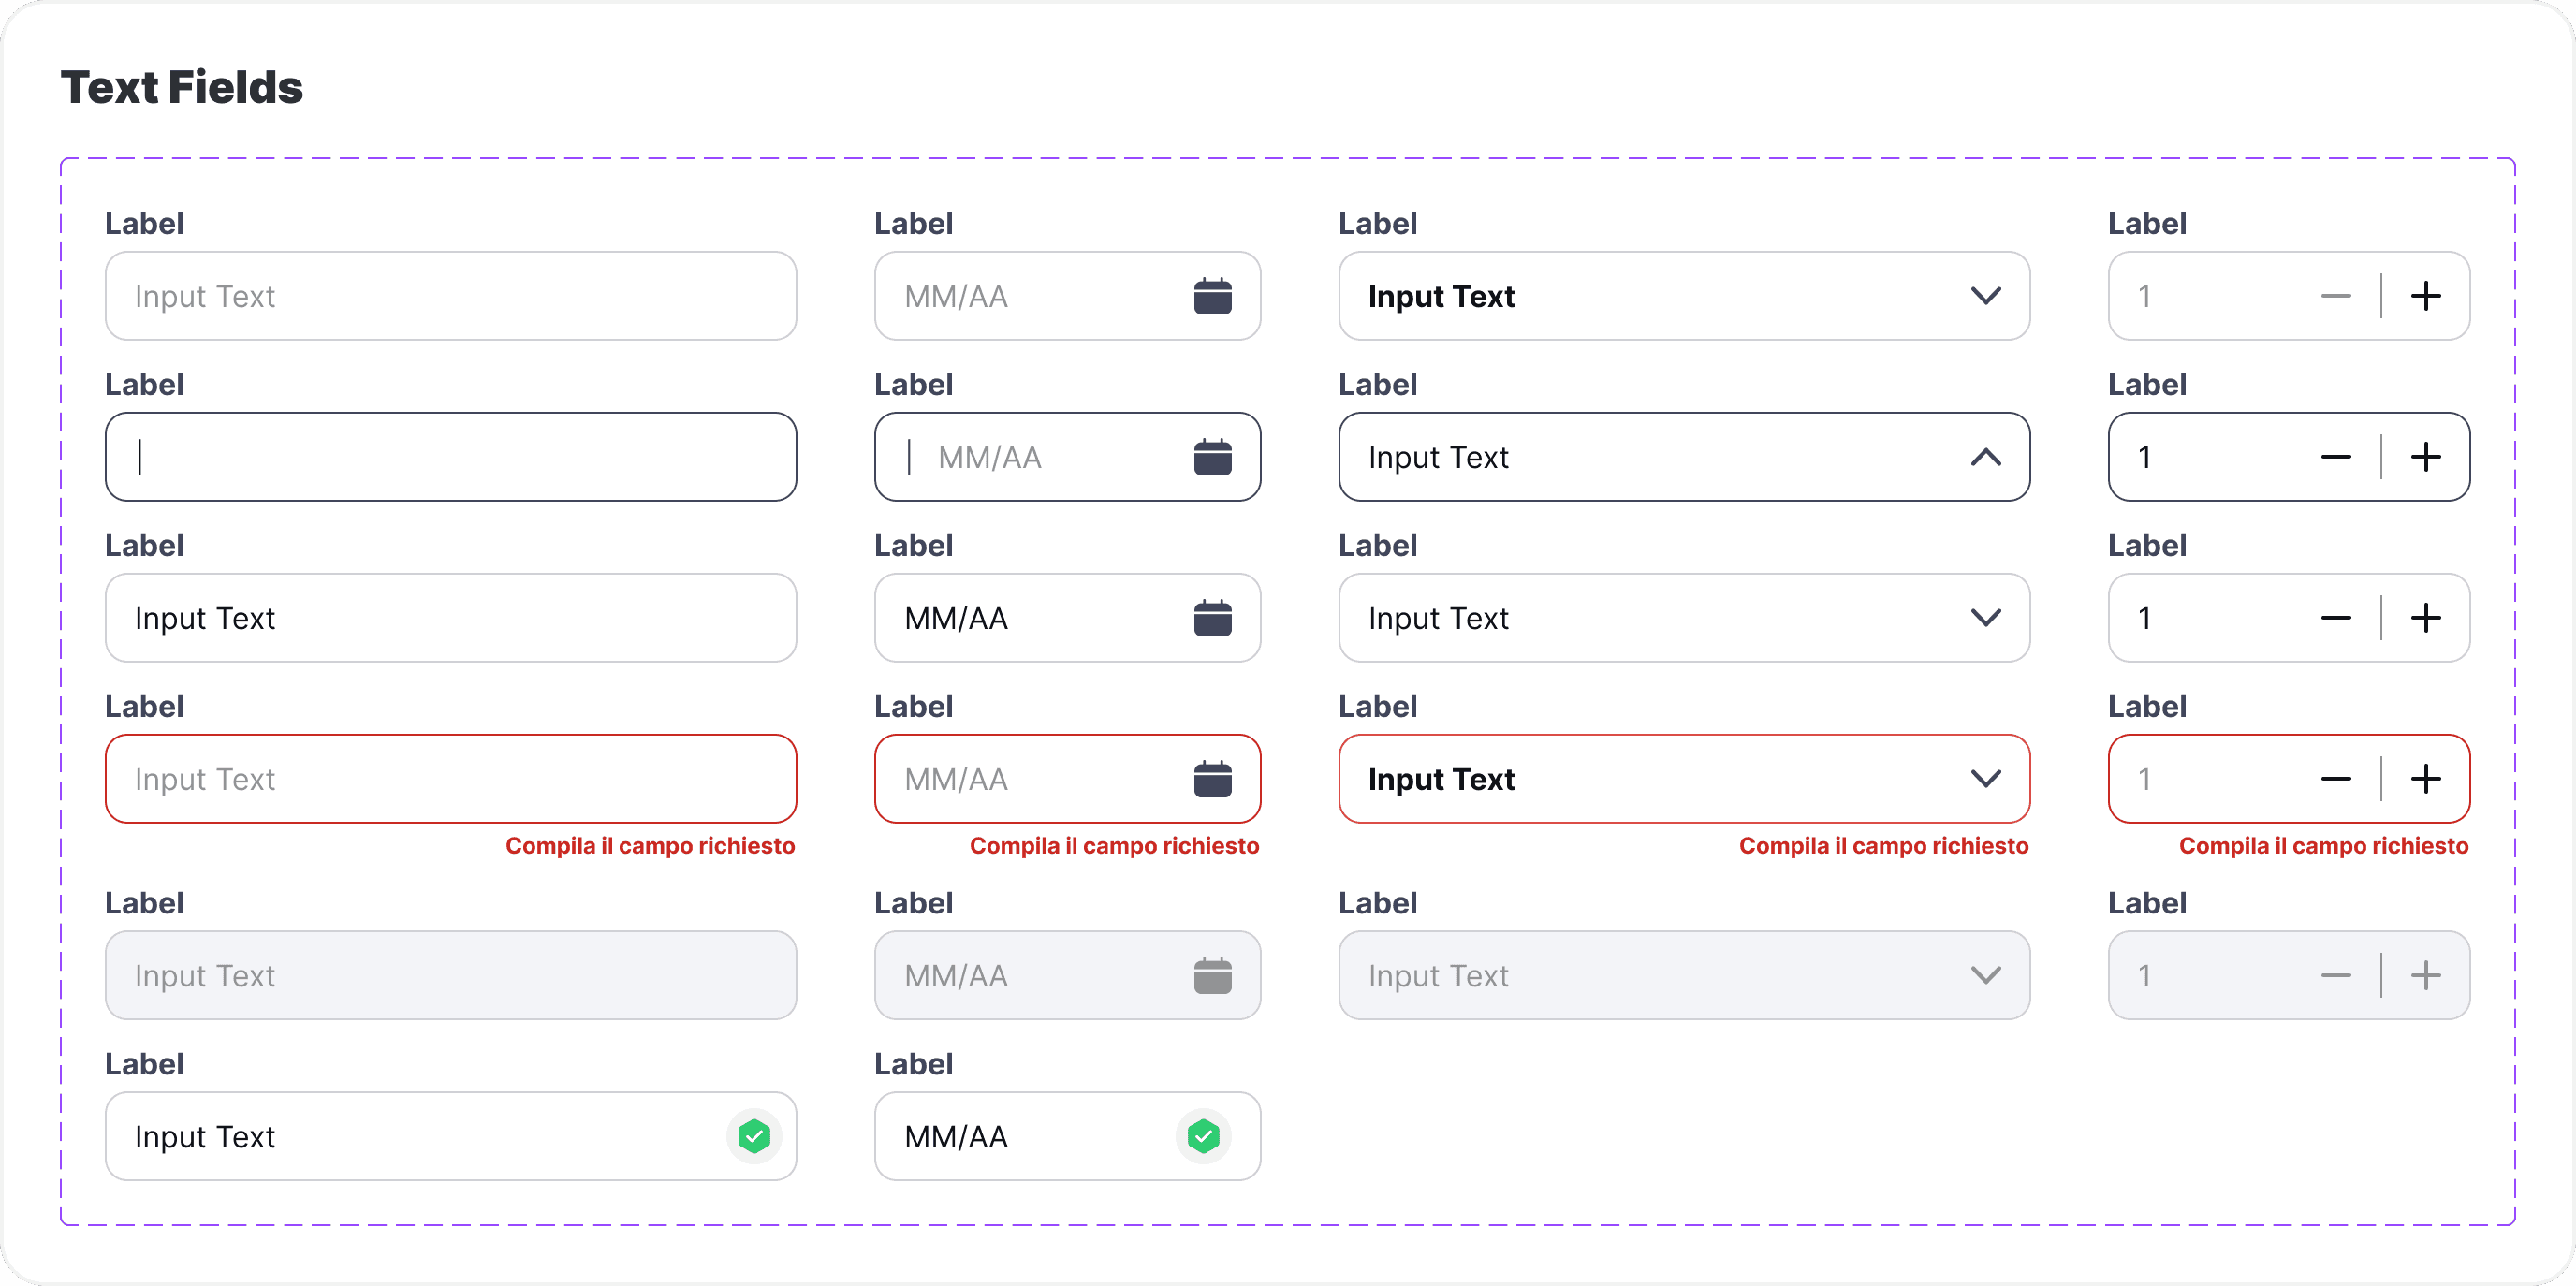This screenshot has width=2576, height=1286.
Task: Increase value in the first-row number stepper
Action: pos(2425,296)
